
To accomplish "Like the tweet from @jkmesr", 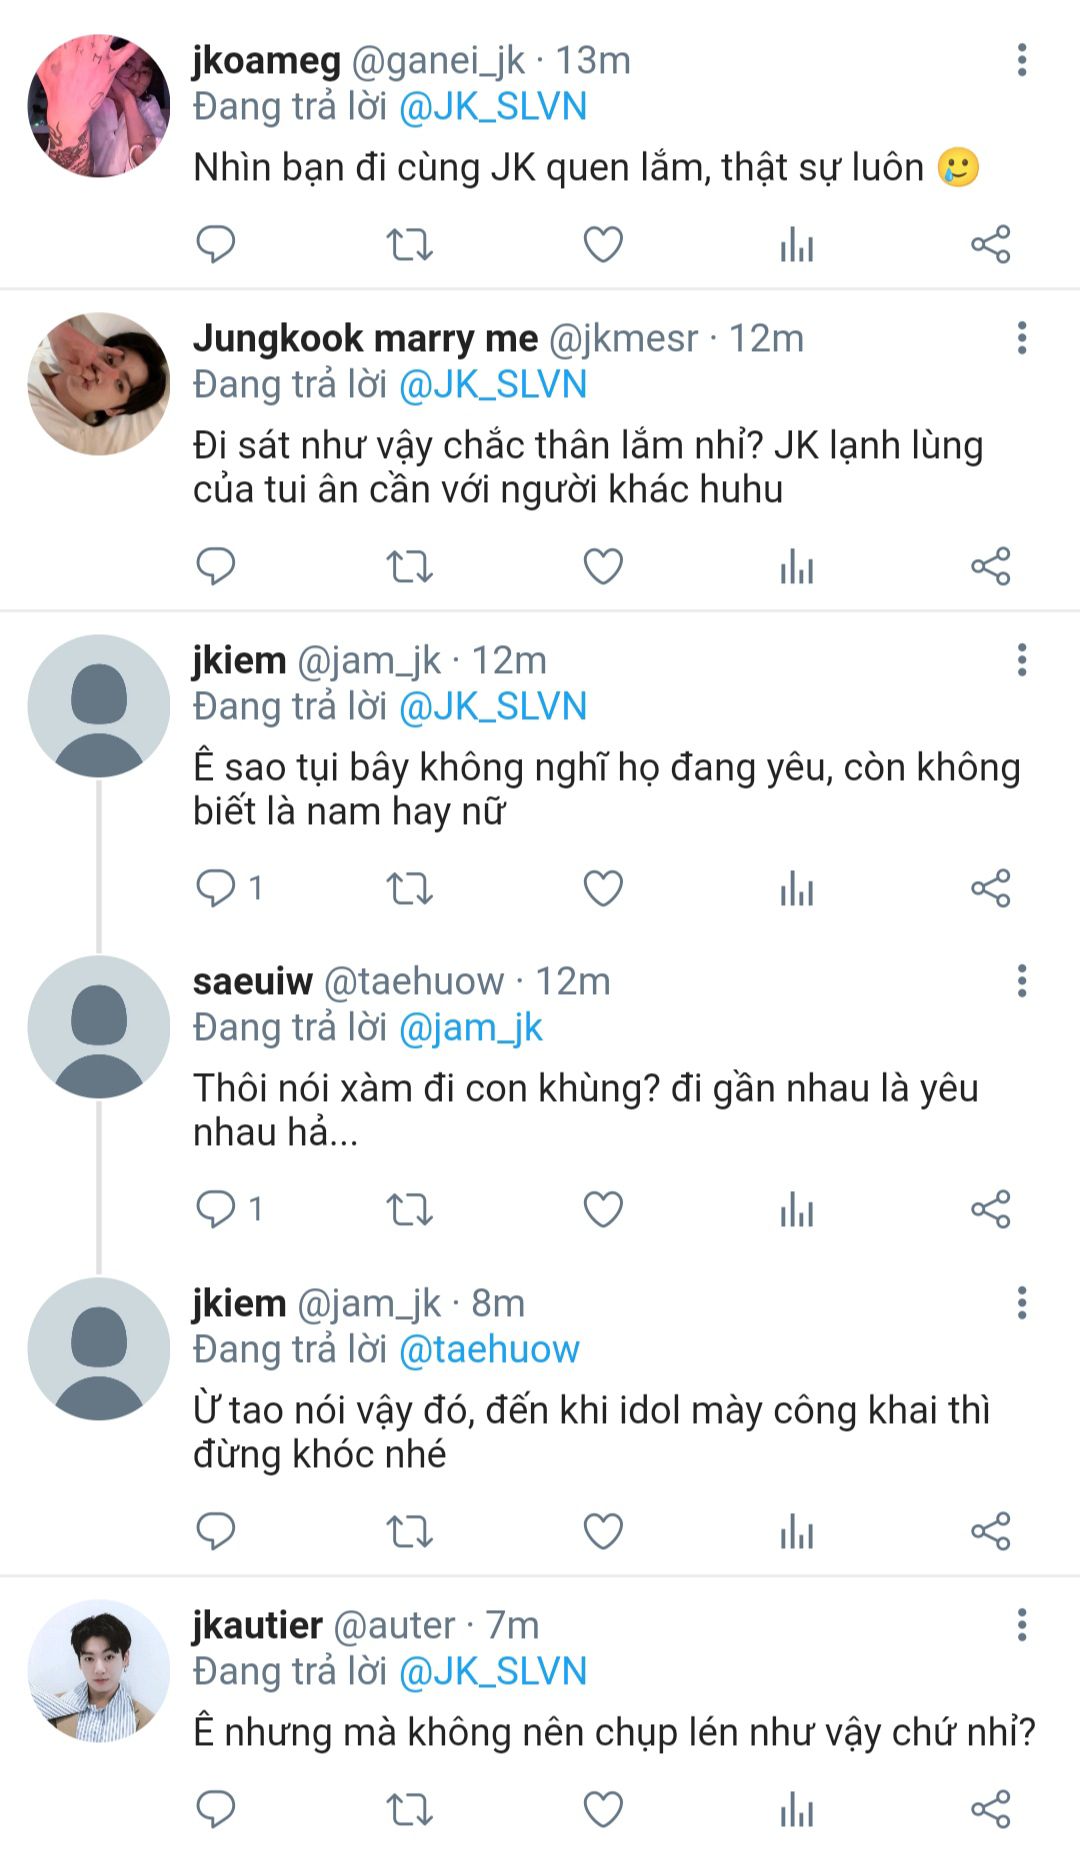I will (x=603, y=566).
